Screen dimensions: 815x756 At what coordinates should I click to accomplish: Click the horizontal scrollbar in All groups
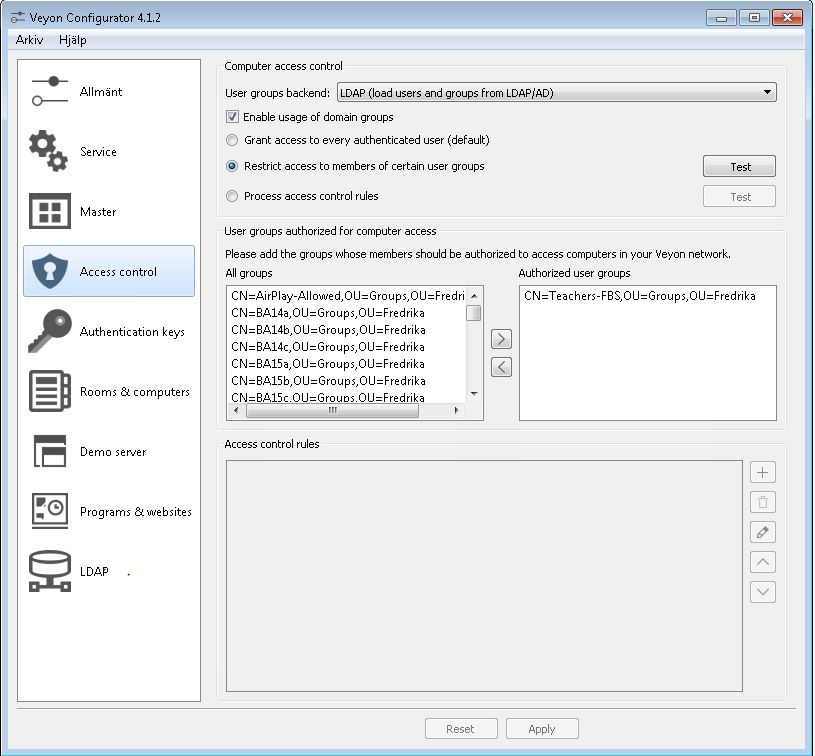point(332,410)
